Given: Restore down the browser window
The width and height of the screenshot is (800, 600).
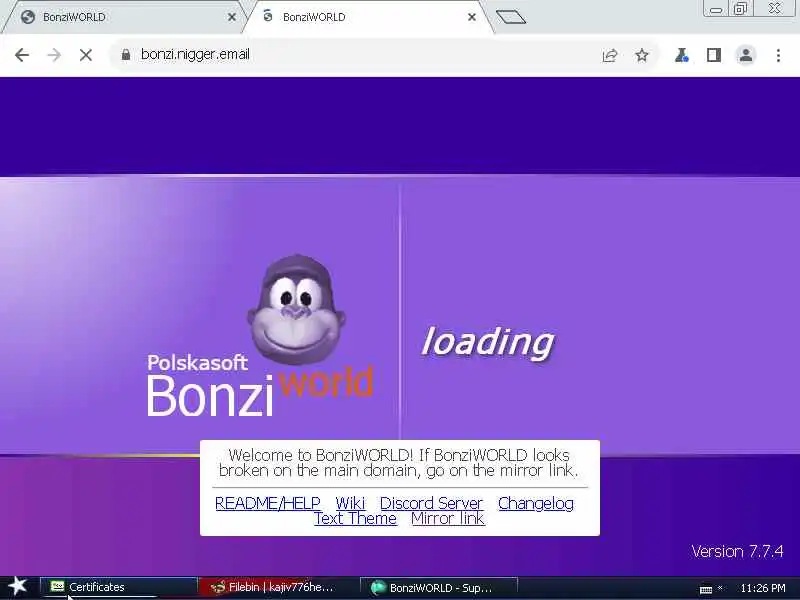Looking at the screenshot, I should tap(741, 8).
